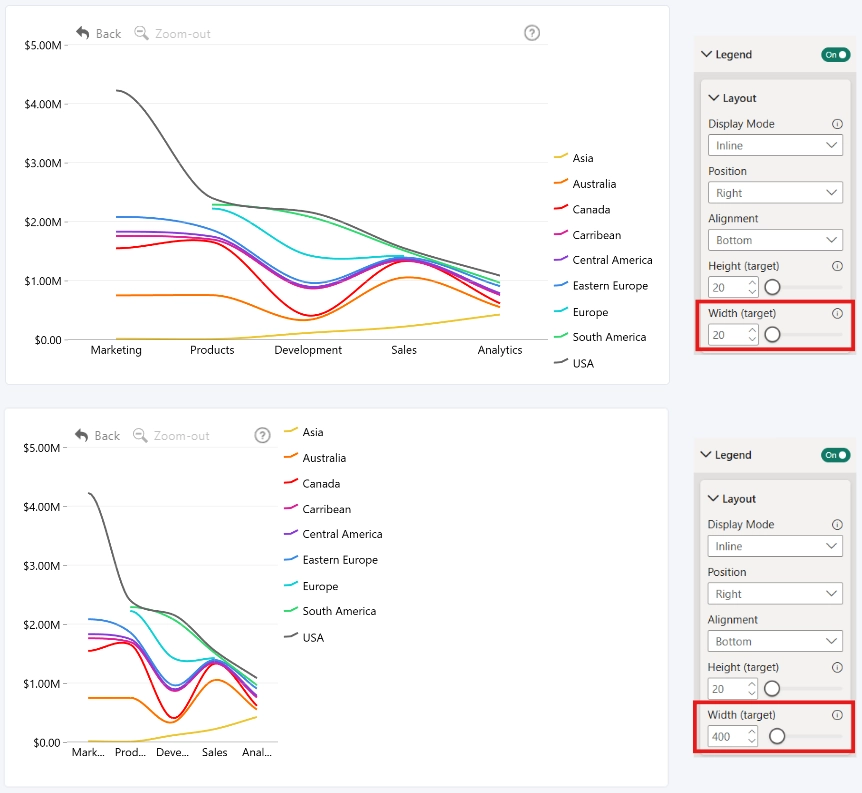This screenshot has height=793, width=862.
Task: Click the Display Mode info icon in the top panel
Action: pyautogui.click(x=837, y=124)
